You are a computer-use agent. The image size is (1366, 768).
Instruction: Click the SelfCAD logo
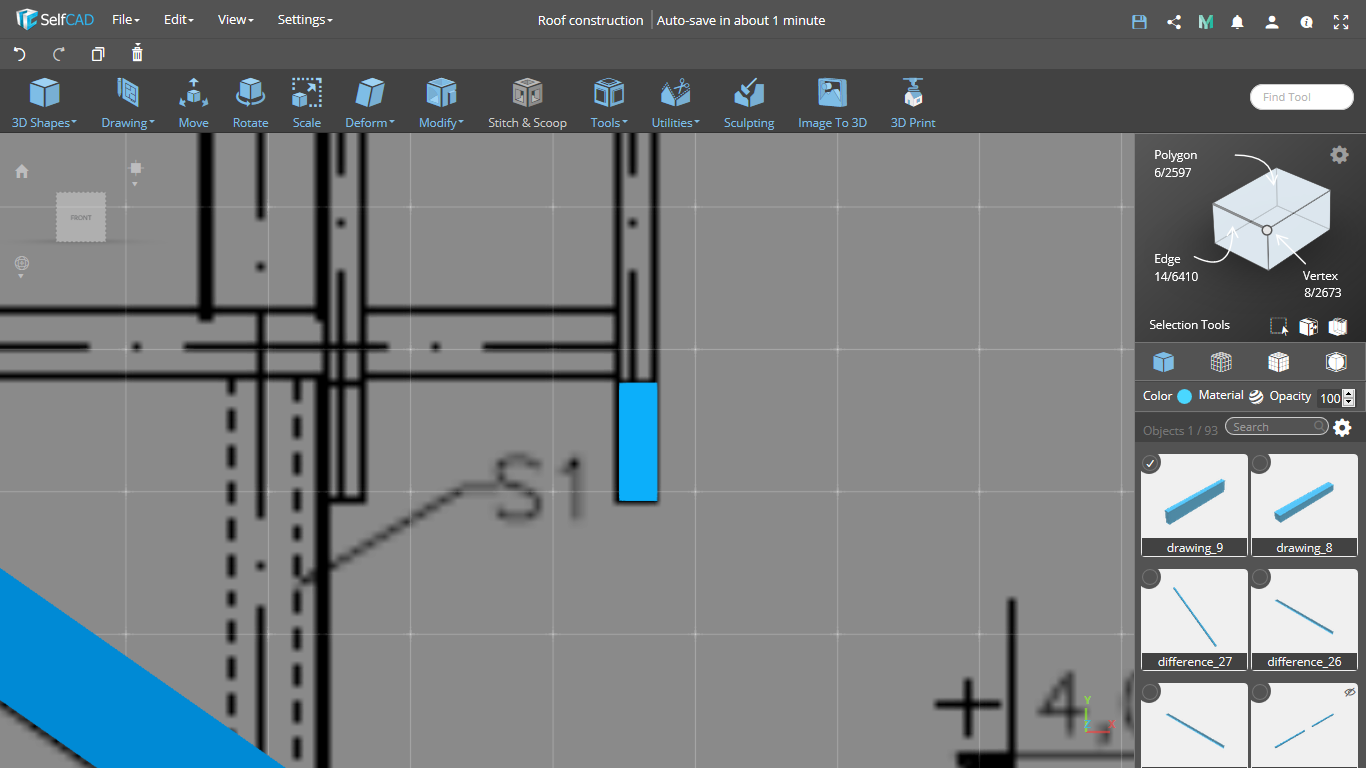point(55,20)
